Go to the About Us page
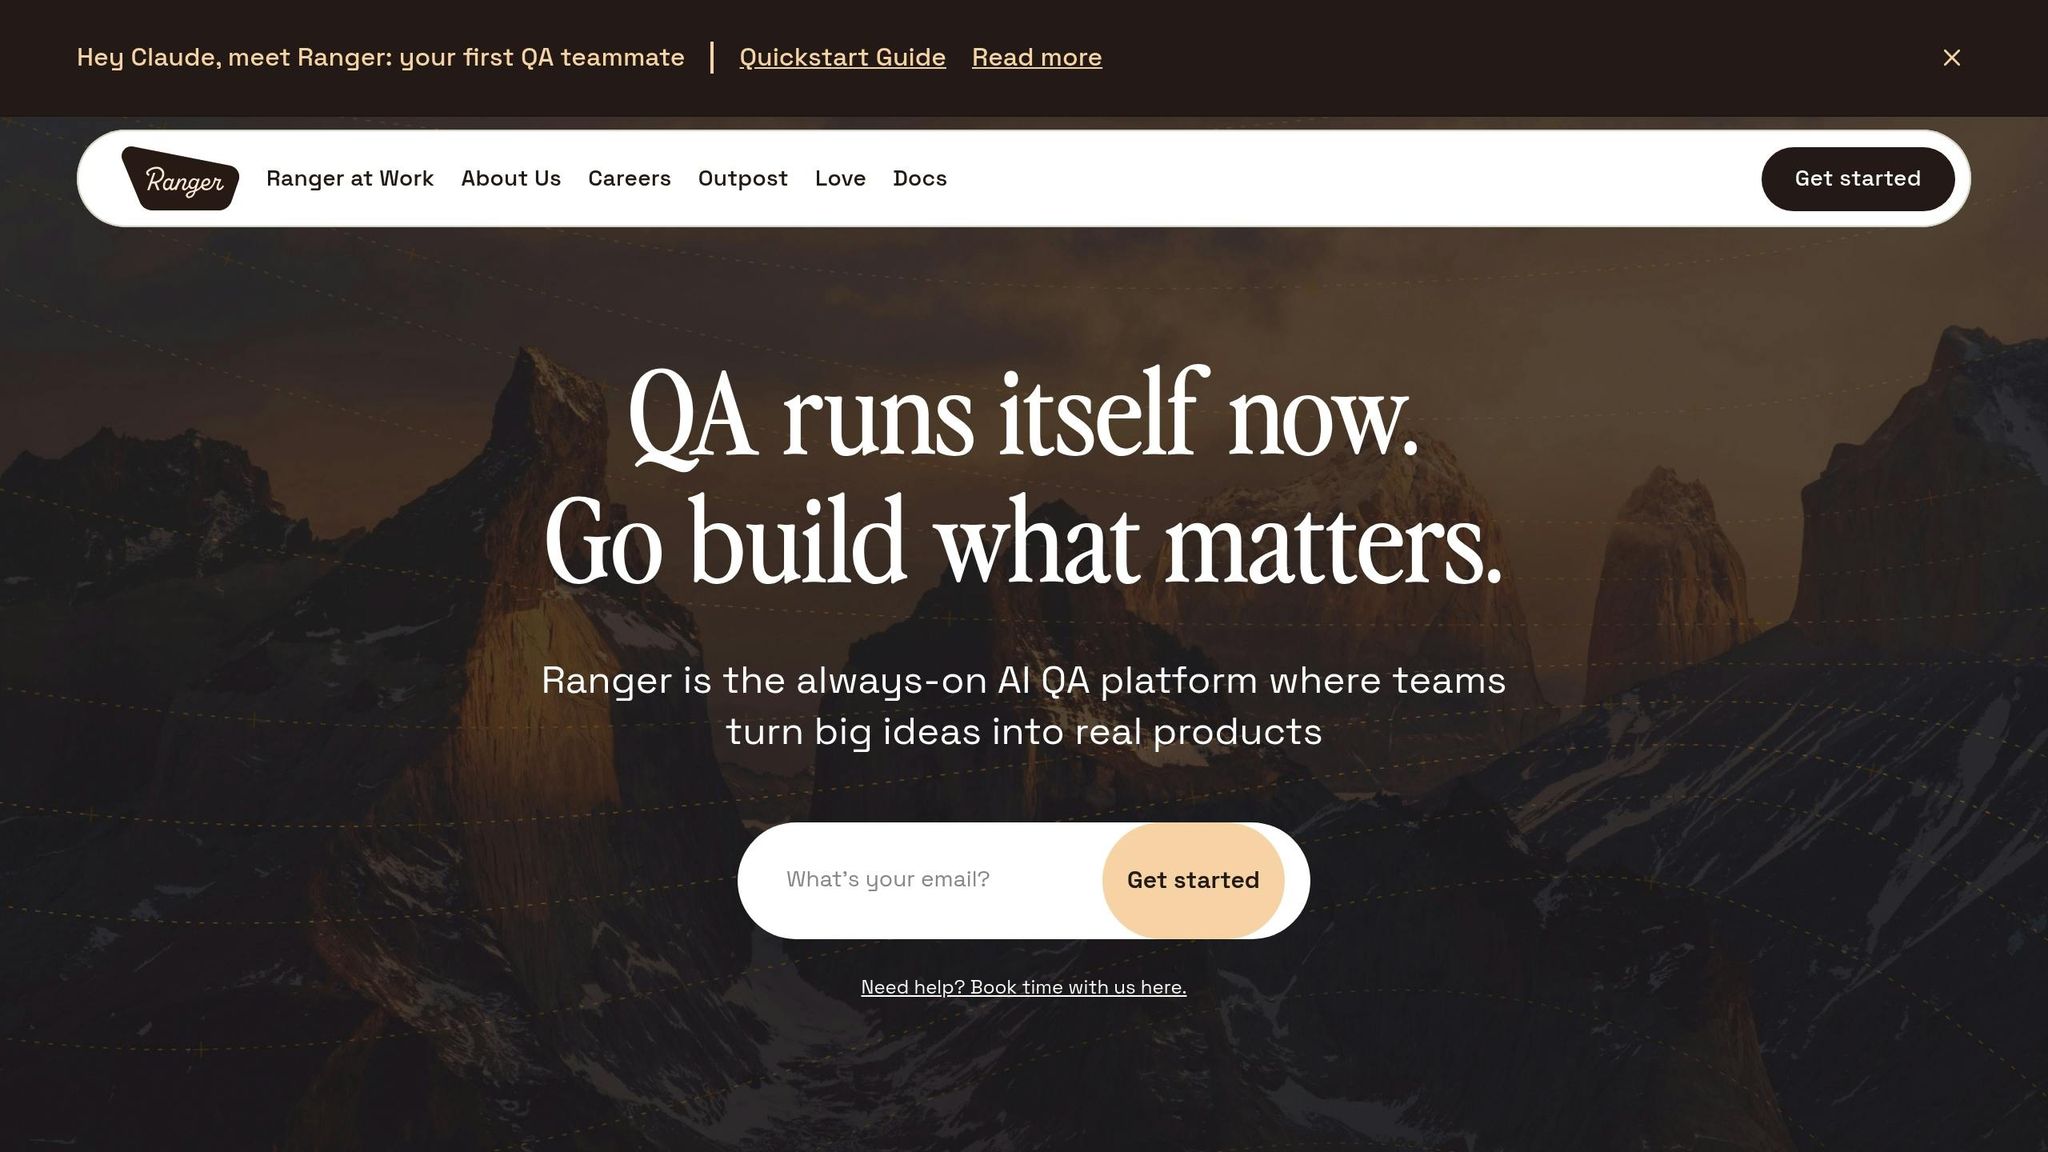Viewport: 2048px width, 1152px height. [511, 178]
